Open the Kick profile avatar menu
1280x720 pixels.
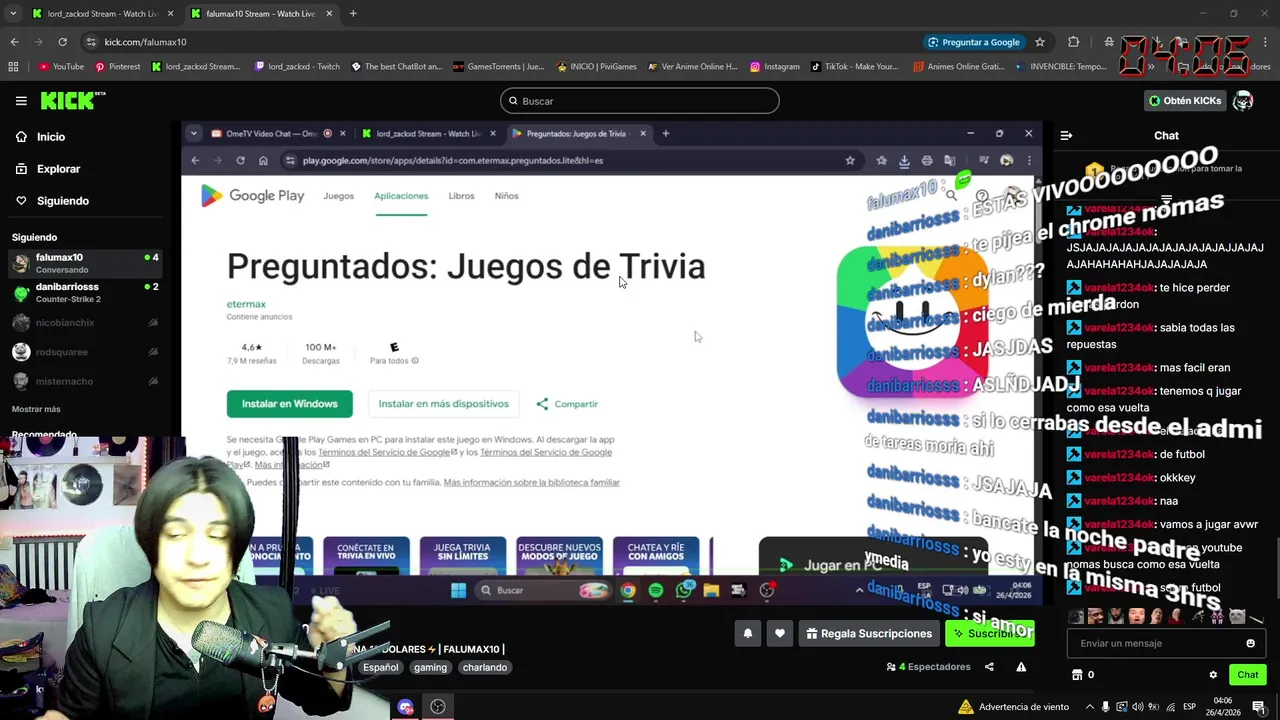tap(1243, 101)
